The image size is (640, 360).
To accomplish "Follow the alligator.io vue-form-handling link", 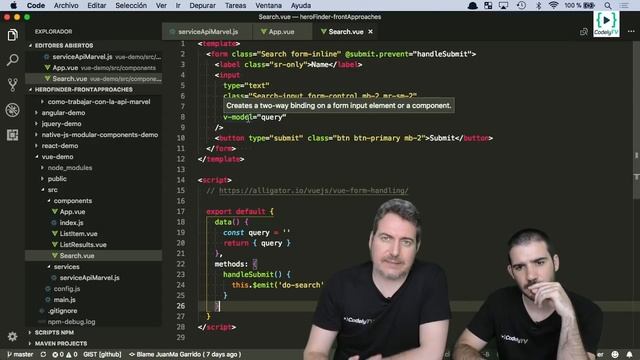I will [313, 190].
